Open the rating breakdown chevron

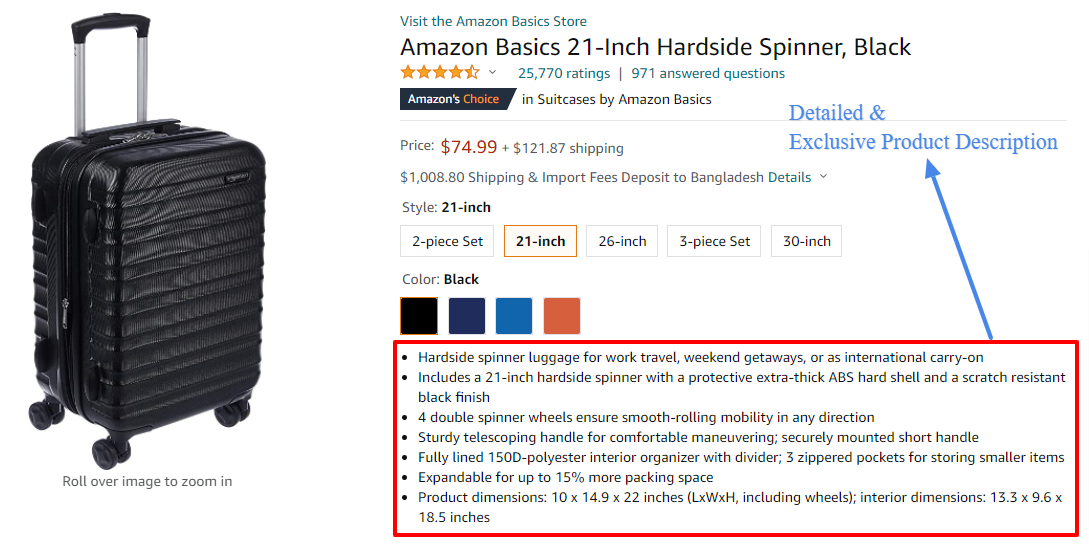492,73
